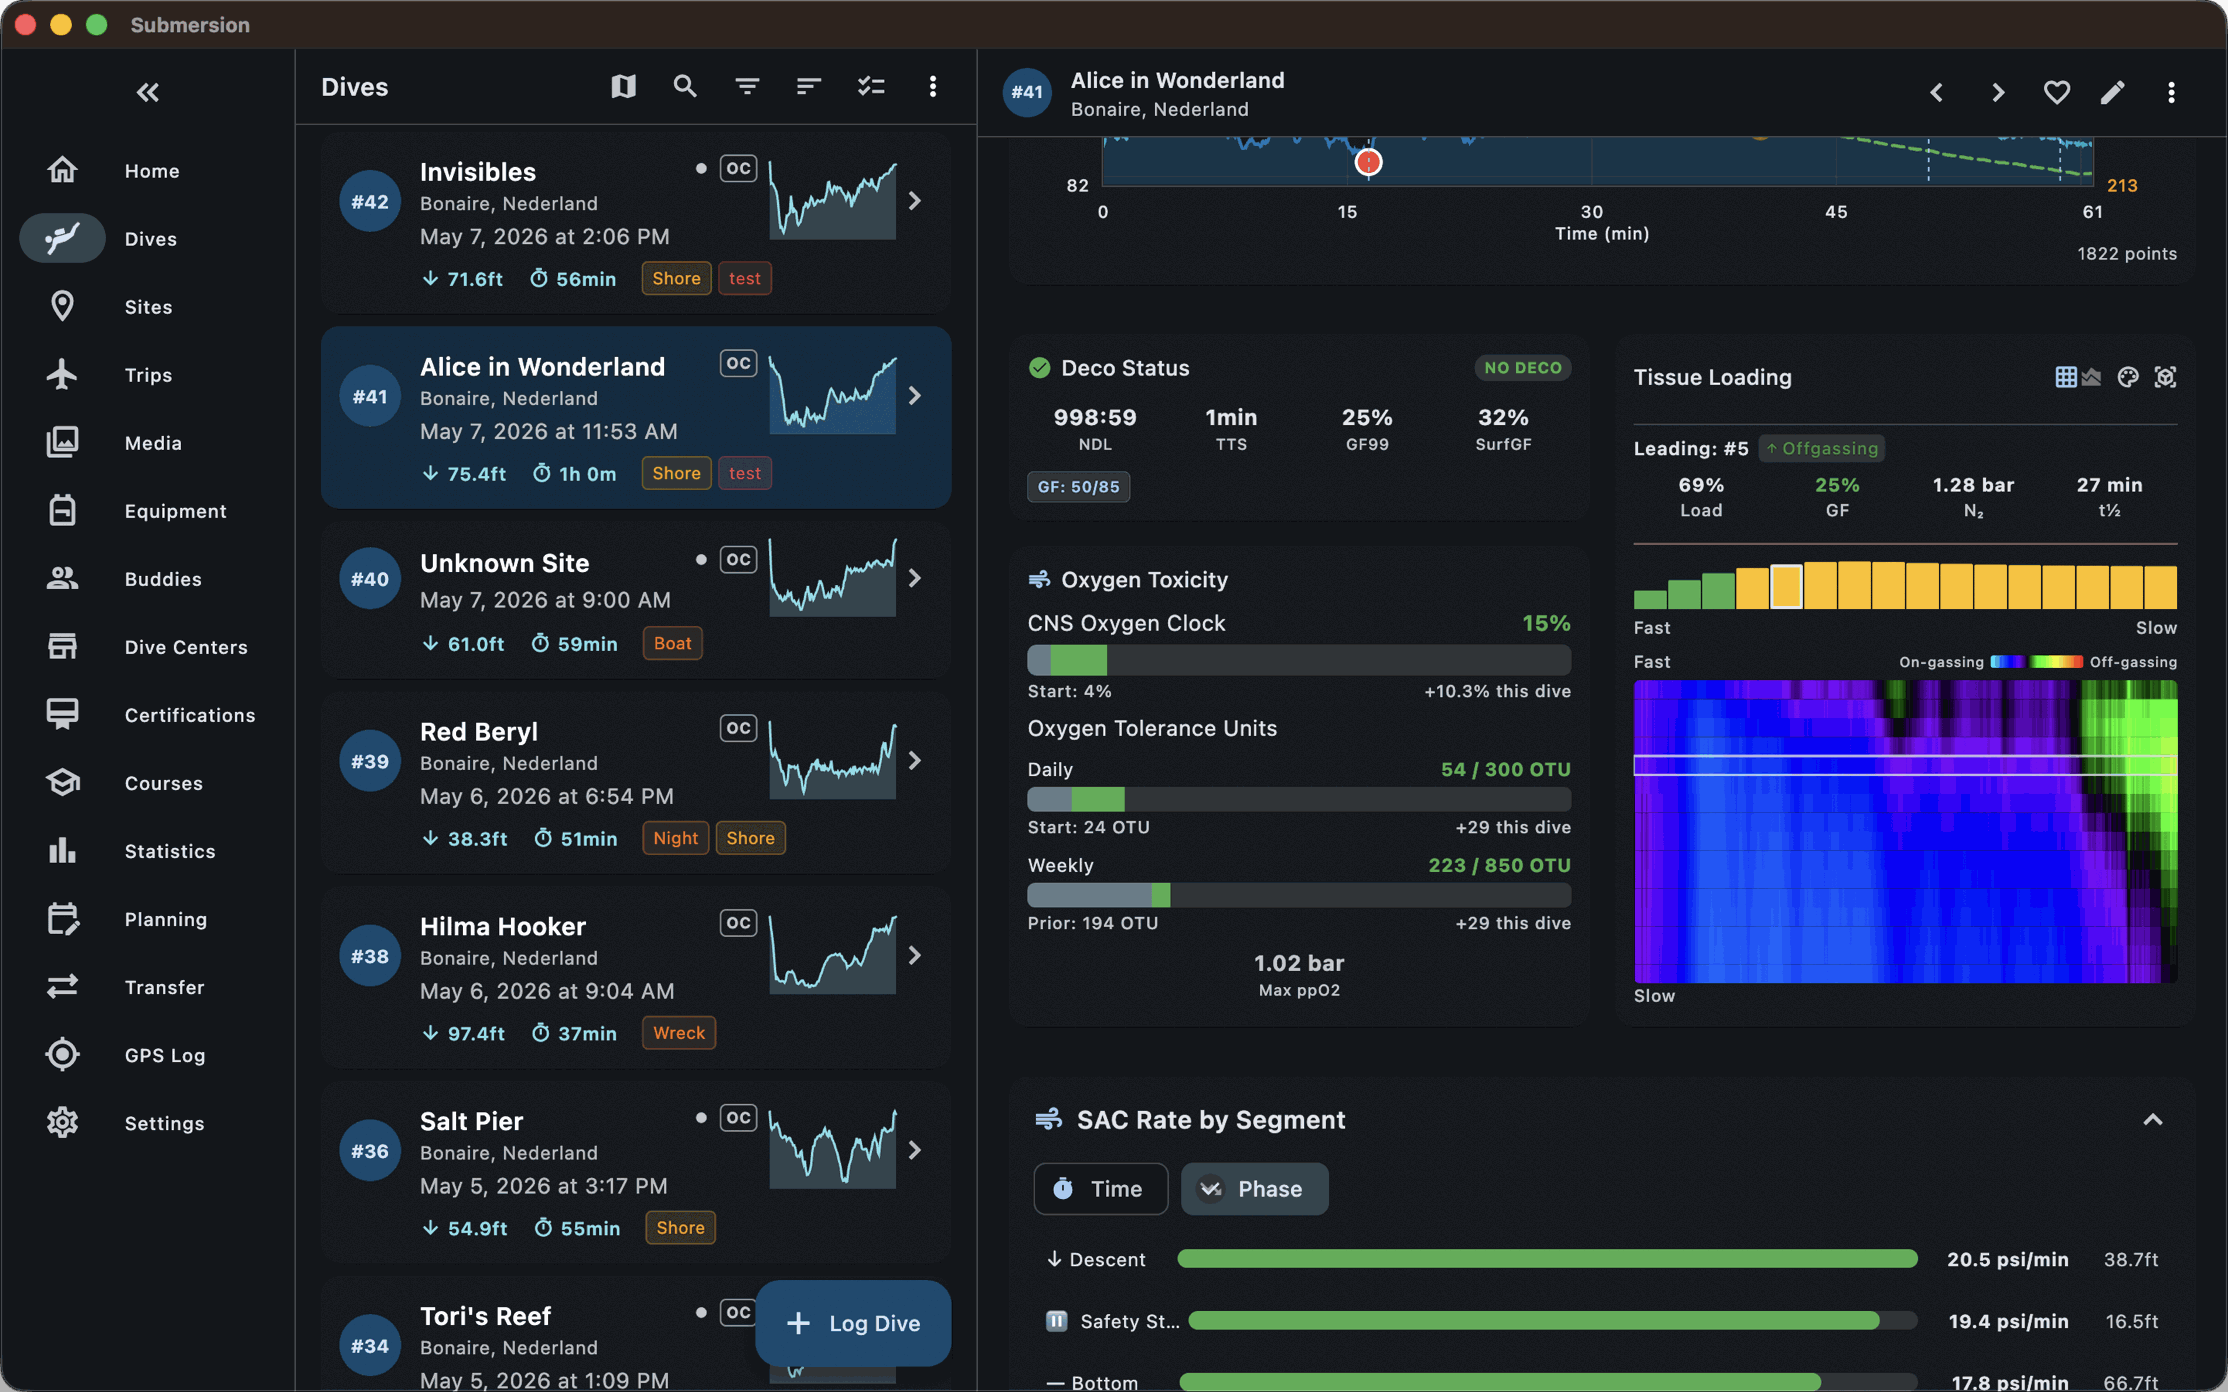Image resolution: width=2228 pixels, height=1392 pixels.
Task: Go to previous dive arrow
Action: pos(1937,93)
